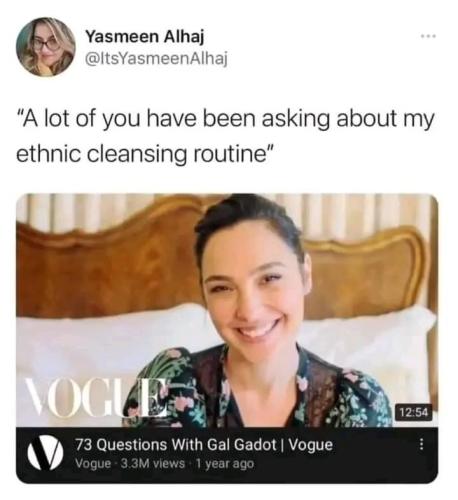
Task: Click the 1 year ago timestamp
Action: [225, 463]
